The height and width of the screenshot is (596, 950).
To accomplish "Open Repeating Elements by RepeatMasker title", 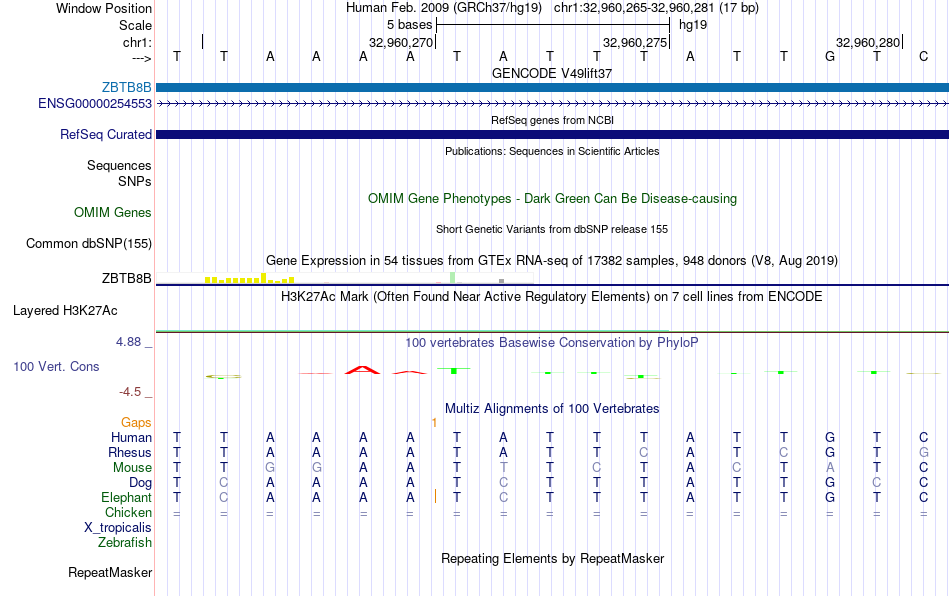I will 552,558.
